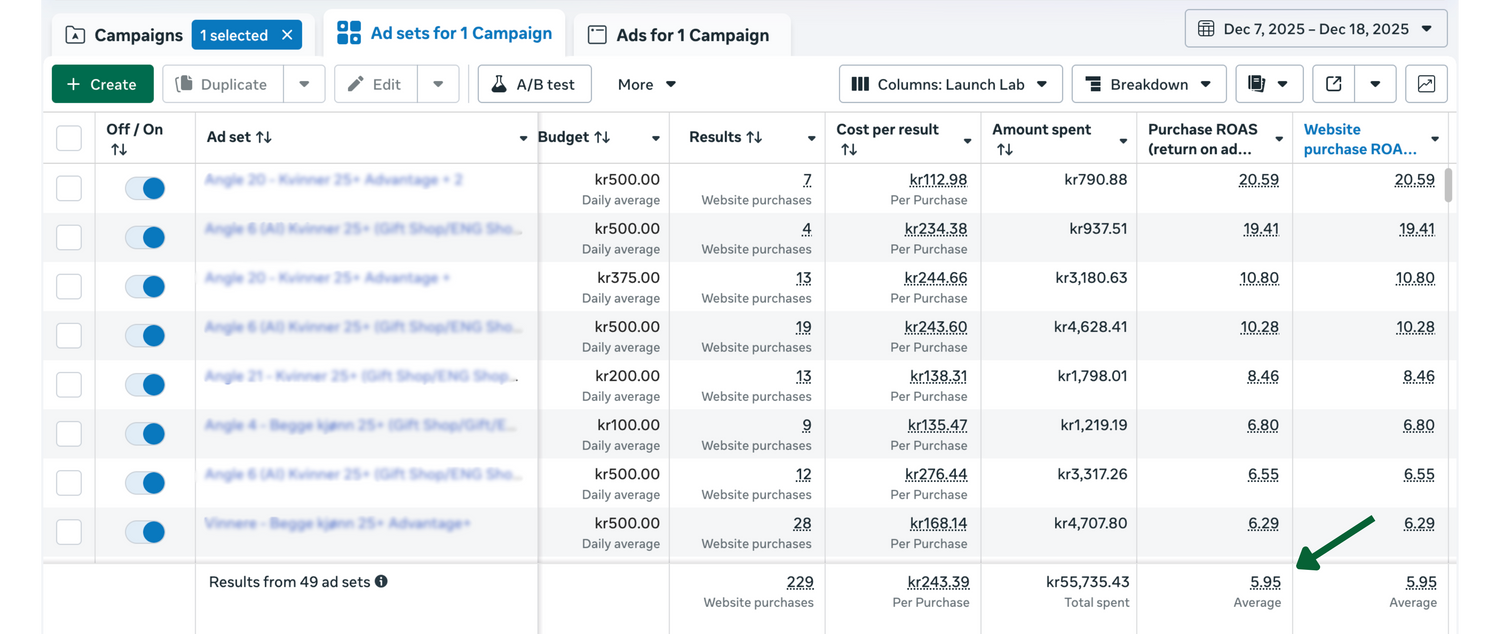Image resolution: width=1500 pixels, height=634 pixels.
Task: Switch to Ads for 1 Campaign tab
Action: (680, 35)
